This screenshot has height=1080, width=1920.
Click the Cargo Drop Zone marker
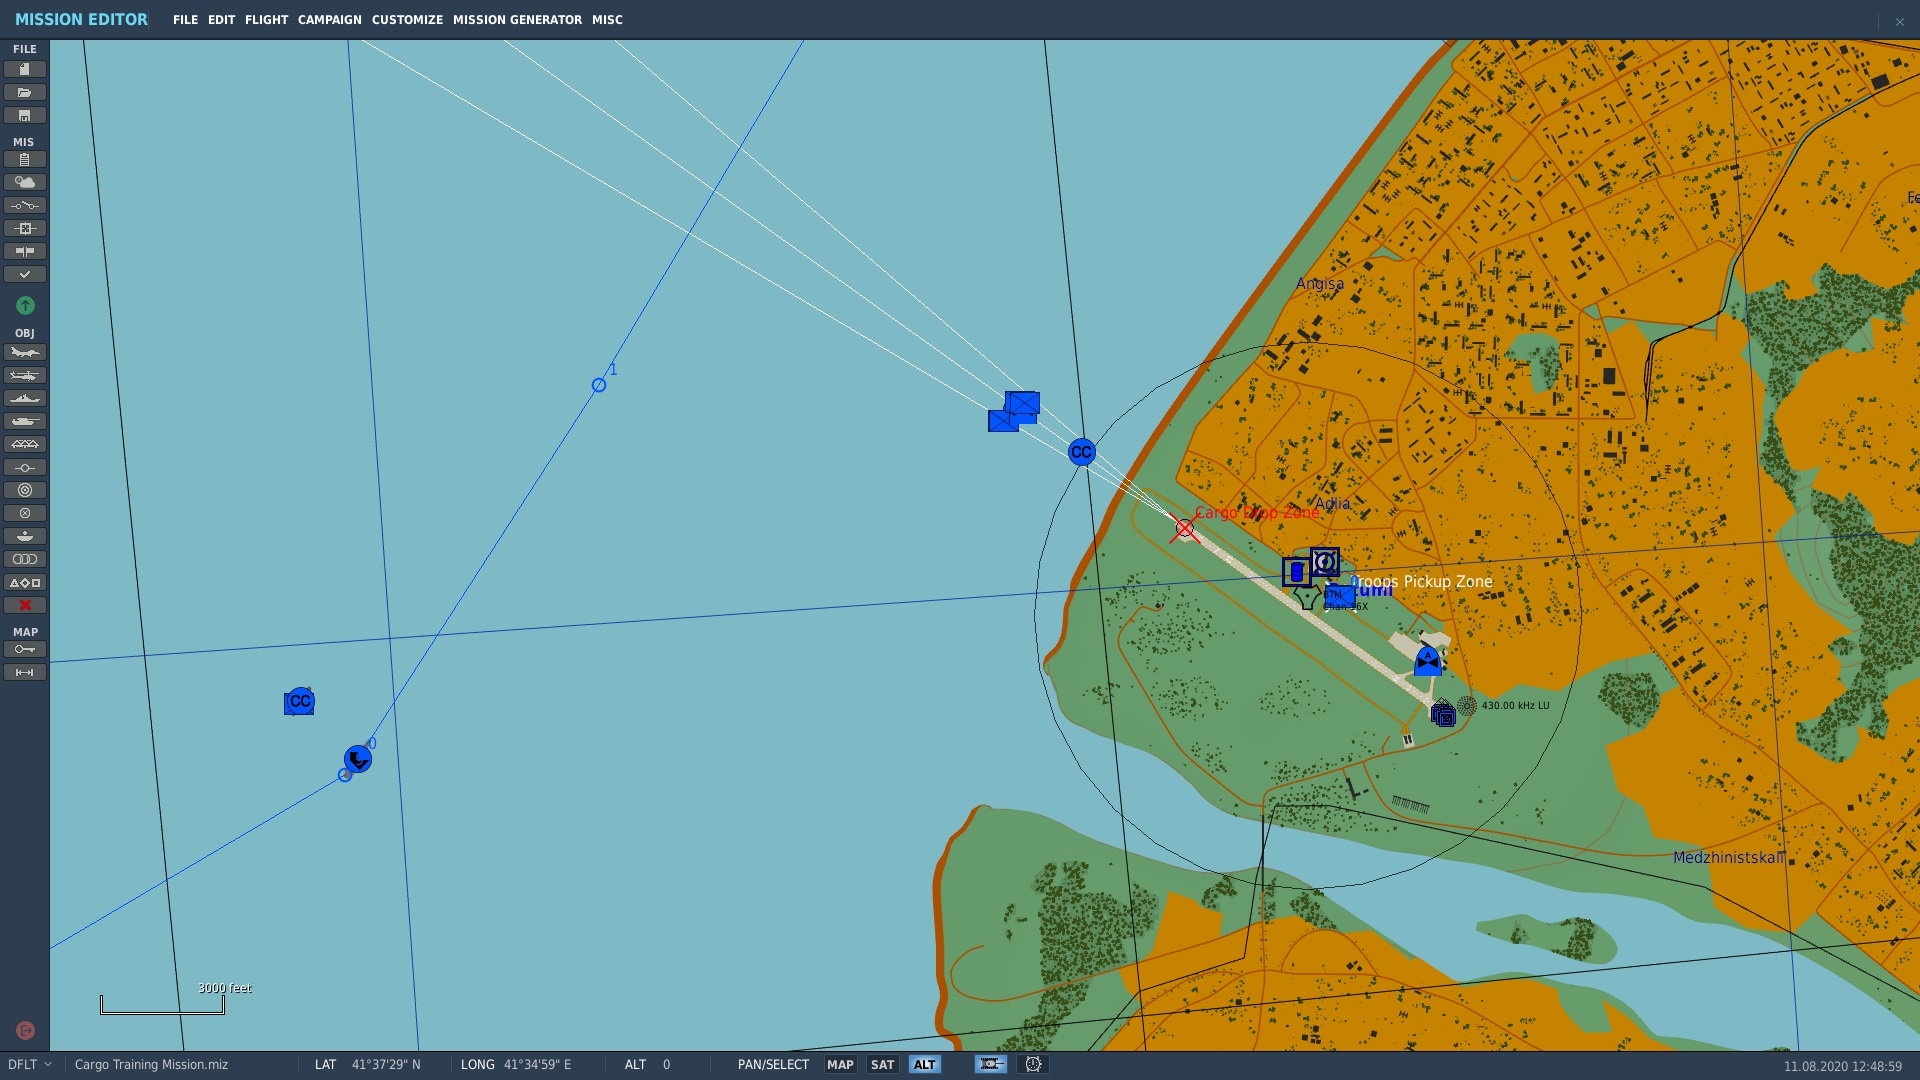click(1185, 529)
